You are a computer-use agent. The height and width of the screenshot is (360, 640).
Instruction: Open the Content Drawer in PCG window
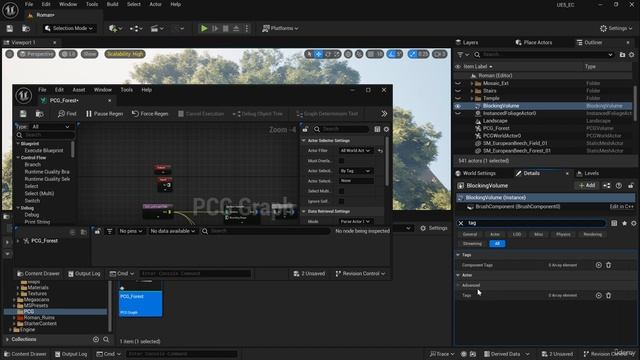click(x=38, y=273)
